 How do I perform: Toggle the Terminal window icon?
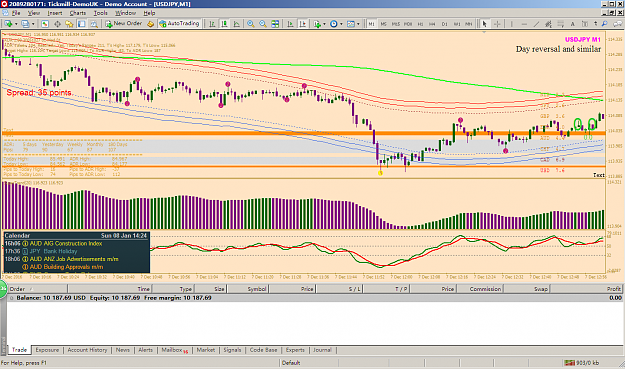(81, 24)
